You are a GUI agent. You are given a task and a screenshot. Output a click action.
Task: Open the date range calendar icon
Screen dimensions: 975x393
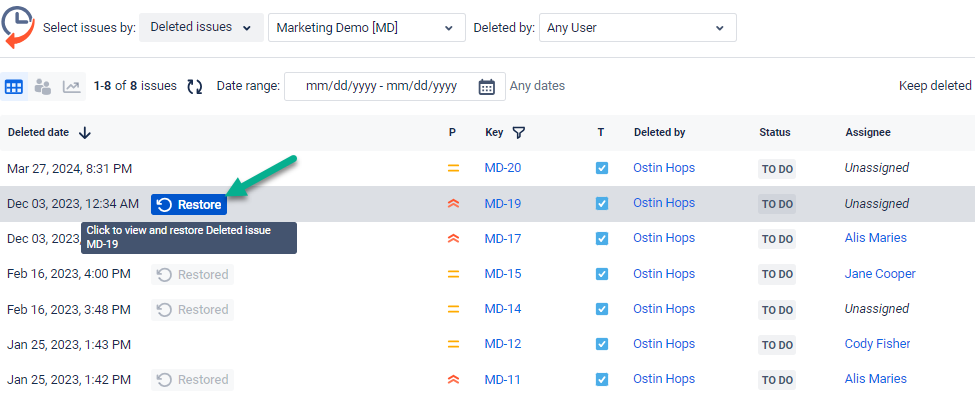[486, 86]
